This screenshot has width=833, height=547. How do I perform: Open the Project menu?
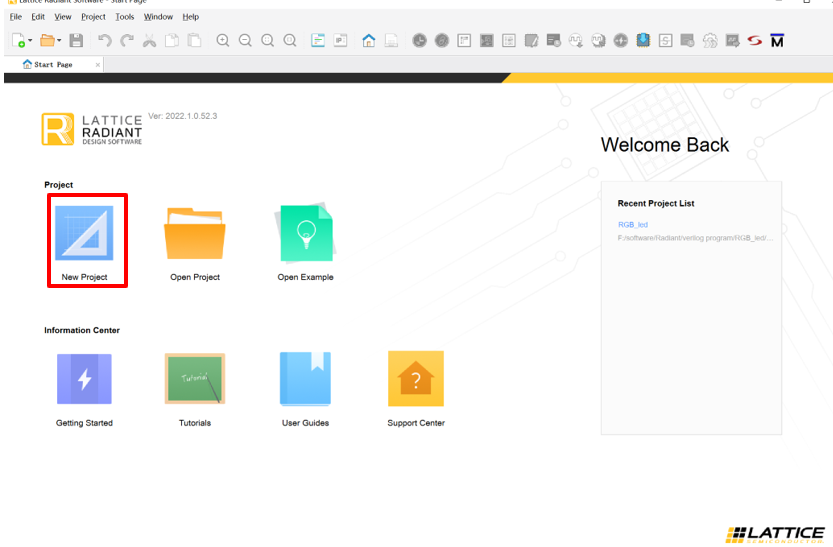[x=93, y=17]
